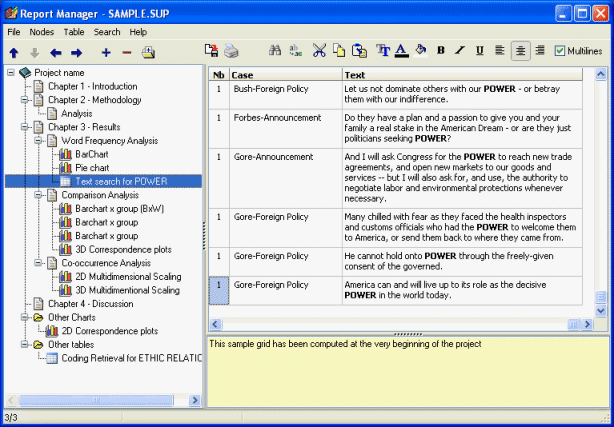Collapse the Chapter 3 - Results node

pos(25,127)
